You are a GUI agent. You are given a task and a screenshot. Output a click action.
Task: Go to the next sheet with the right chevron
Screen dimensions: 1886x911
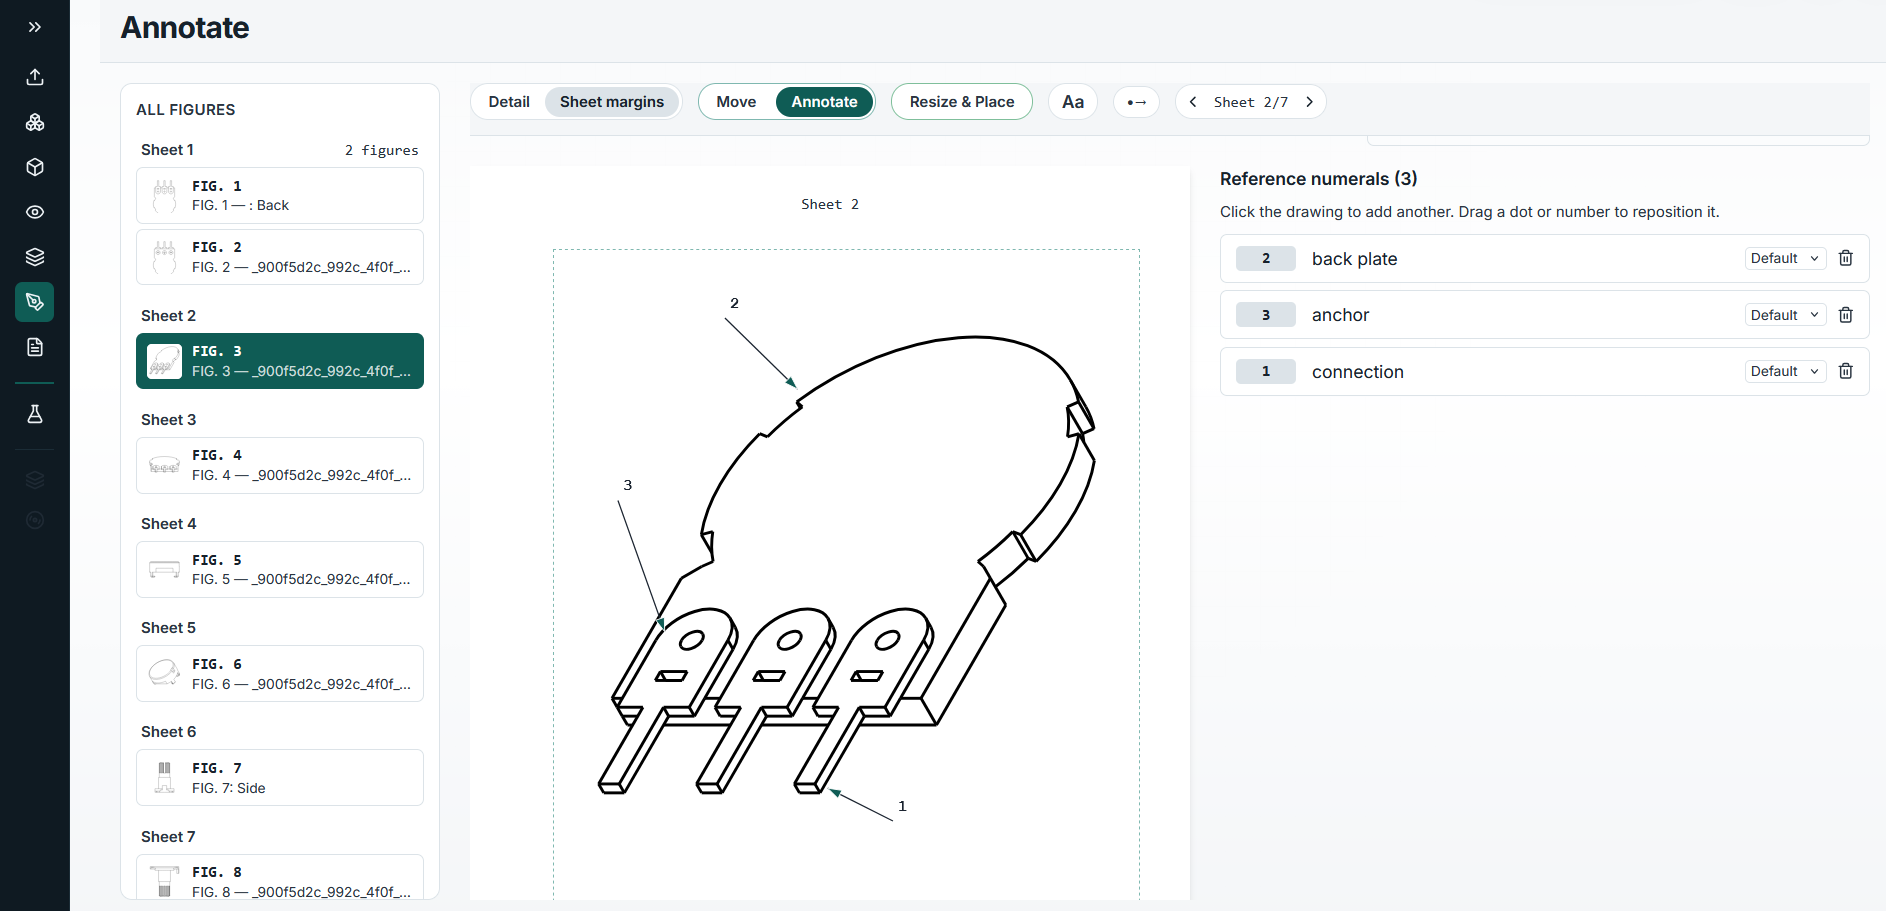click(x=1309, y=102)
